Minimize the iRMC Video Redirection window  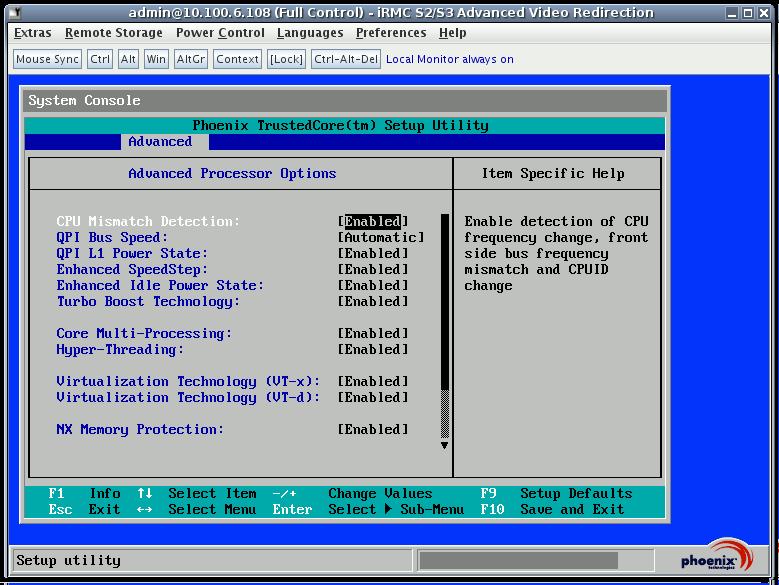pos(732,13)
